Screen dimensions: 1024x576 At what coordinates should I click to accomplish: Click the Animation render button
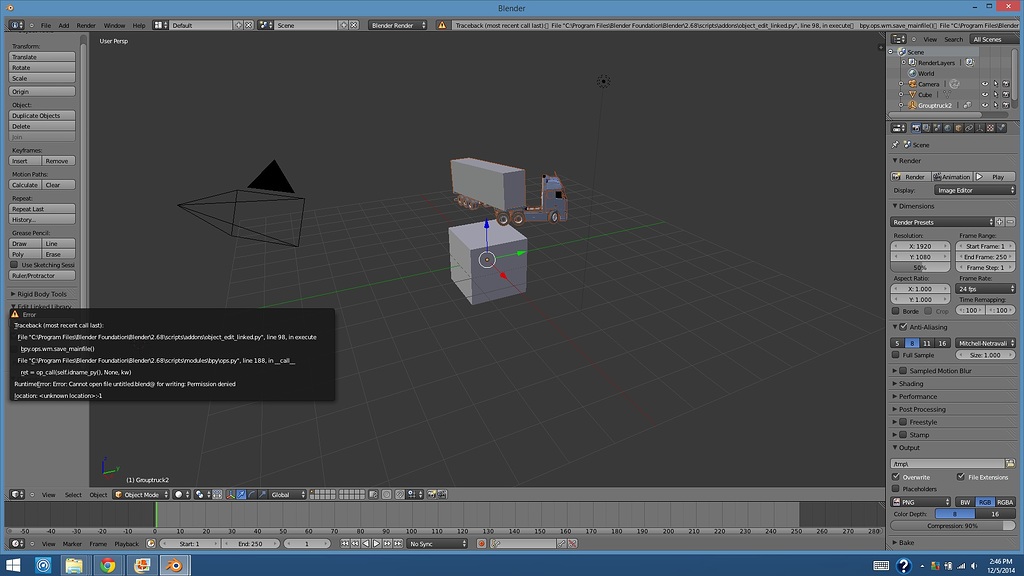(x=952, y=177)
